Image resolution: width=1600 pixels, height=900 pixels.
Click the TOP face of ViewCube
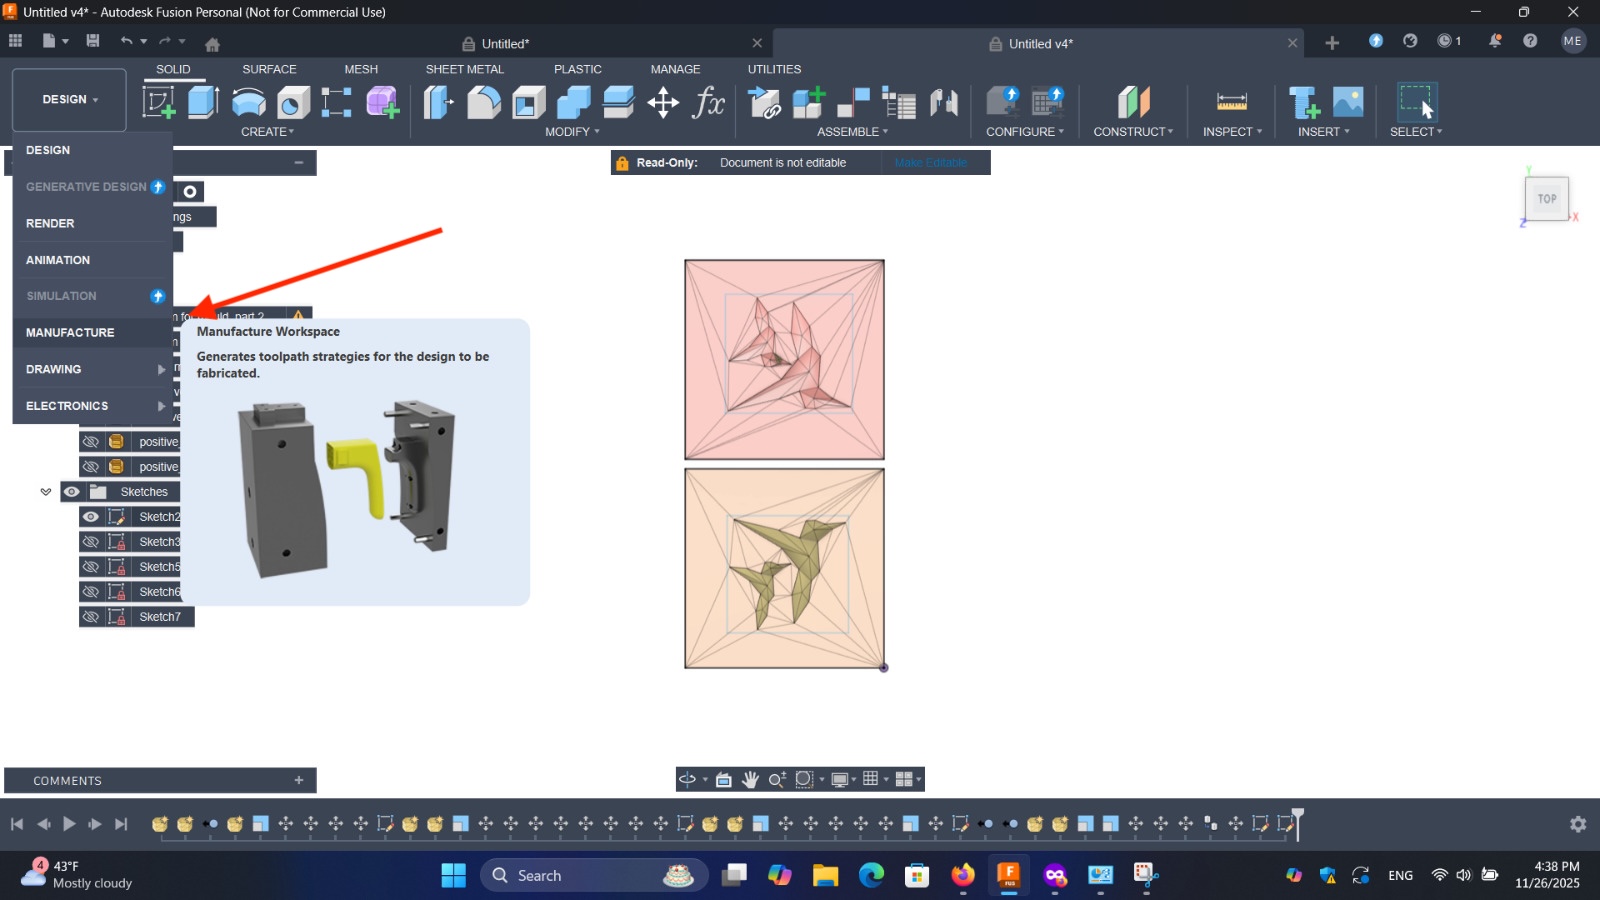1546,199
